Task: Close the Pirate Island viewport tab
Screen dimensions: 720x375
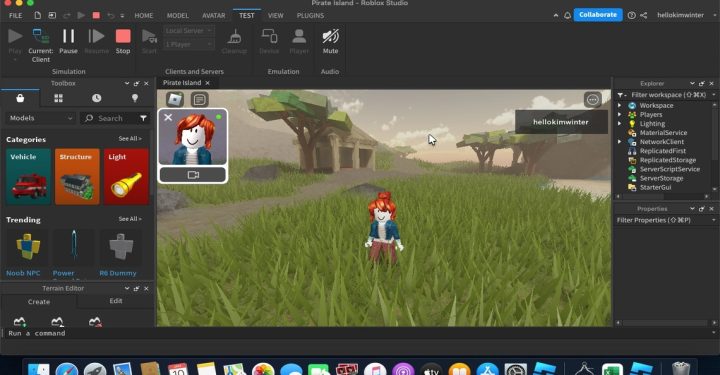Action: click(x=208, y=83)
